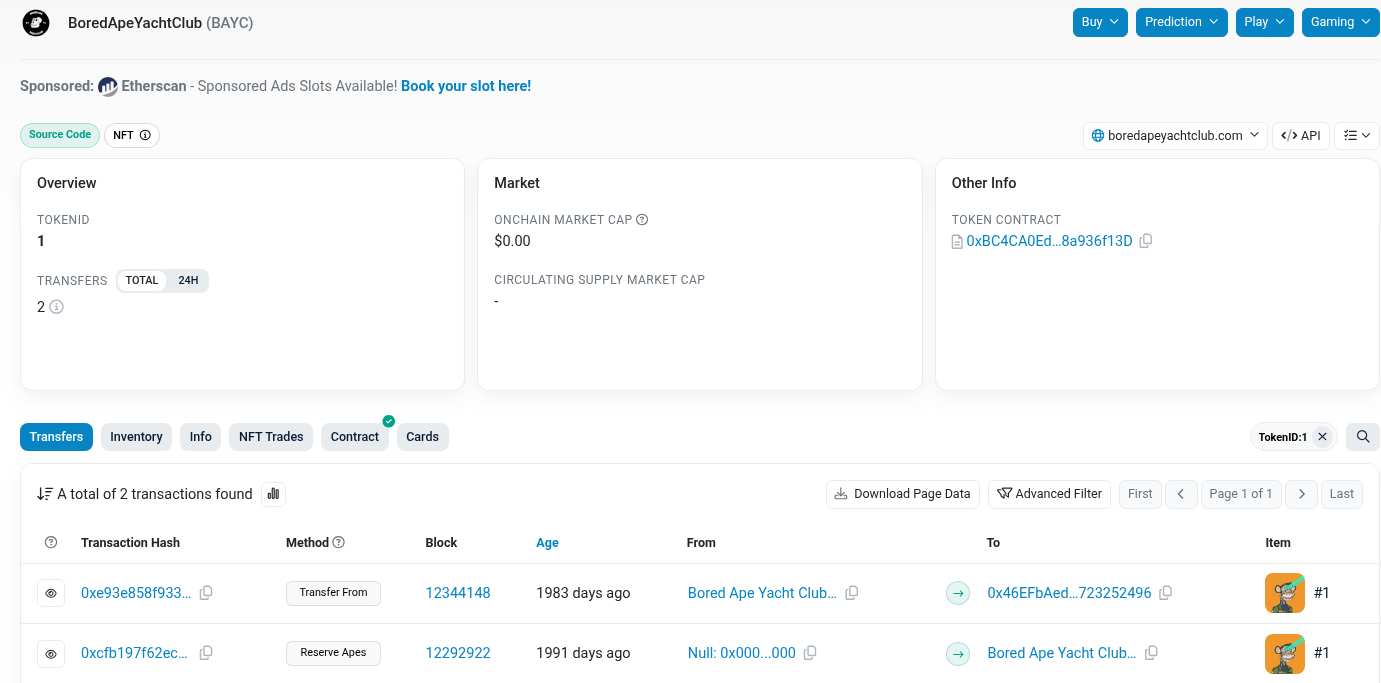Open the search magnifier button

point(1363,437)
